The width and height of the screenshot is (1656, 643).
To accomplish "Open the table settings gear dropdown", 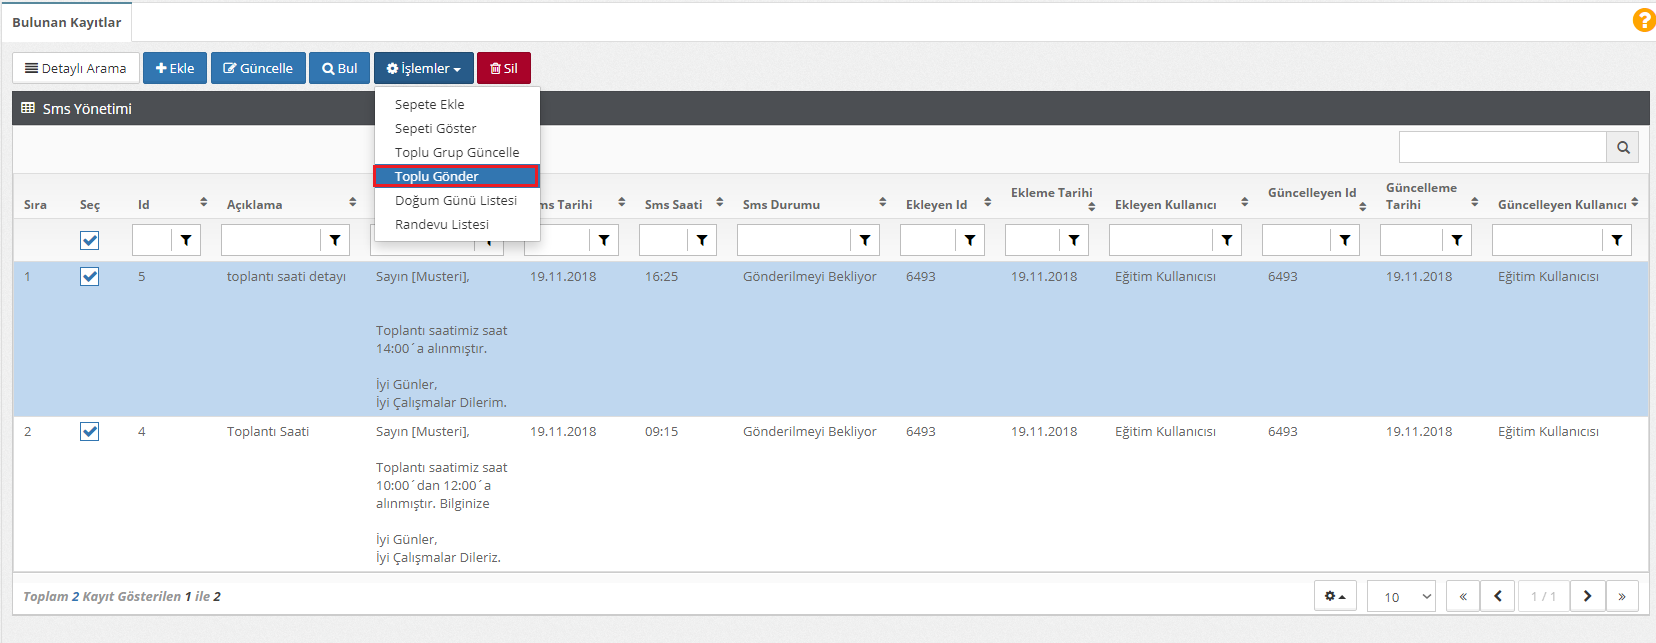I will [x=1335, y=596].
